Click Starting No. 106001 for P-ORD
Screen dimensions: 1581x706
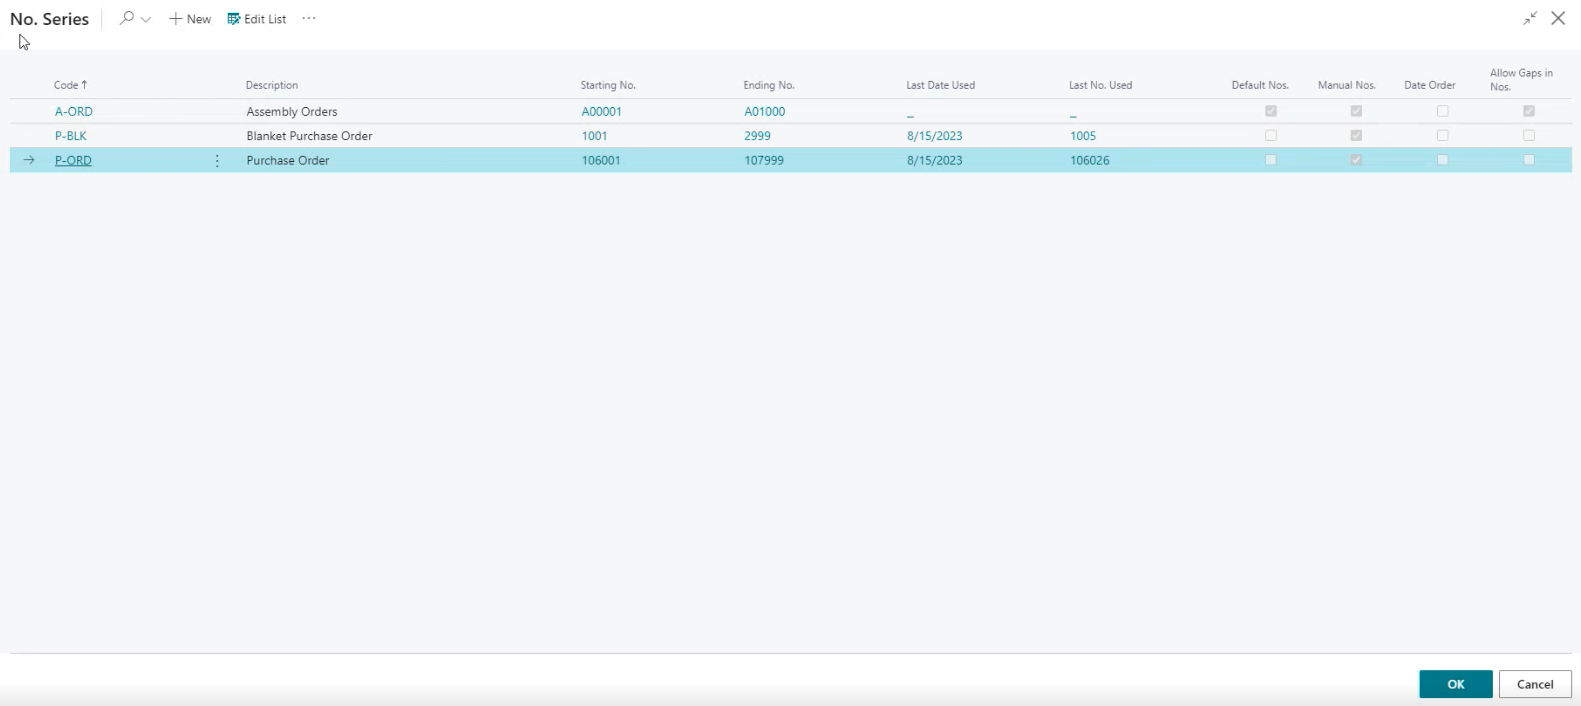pos(601,161)
